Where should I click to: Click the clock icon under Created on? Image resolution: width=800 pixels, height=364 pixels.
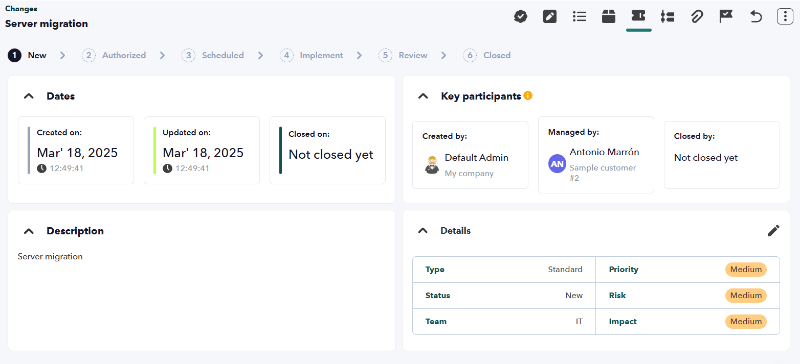[41, 168]
